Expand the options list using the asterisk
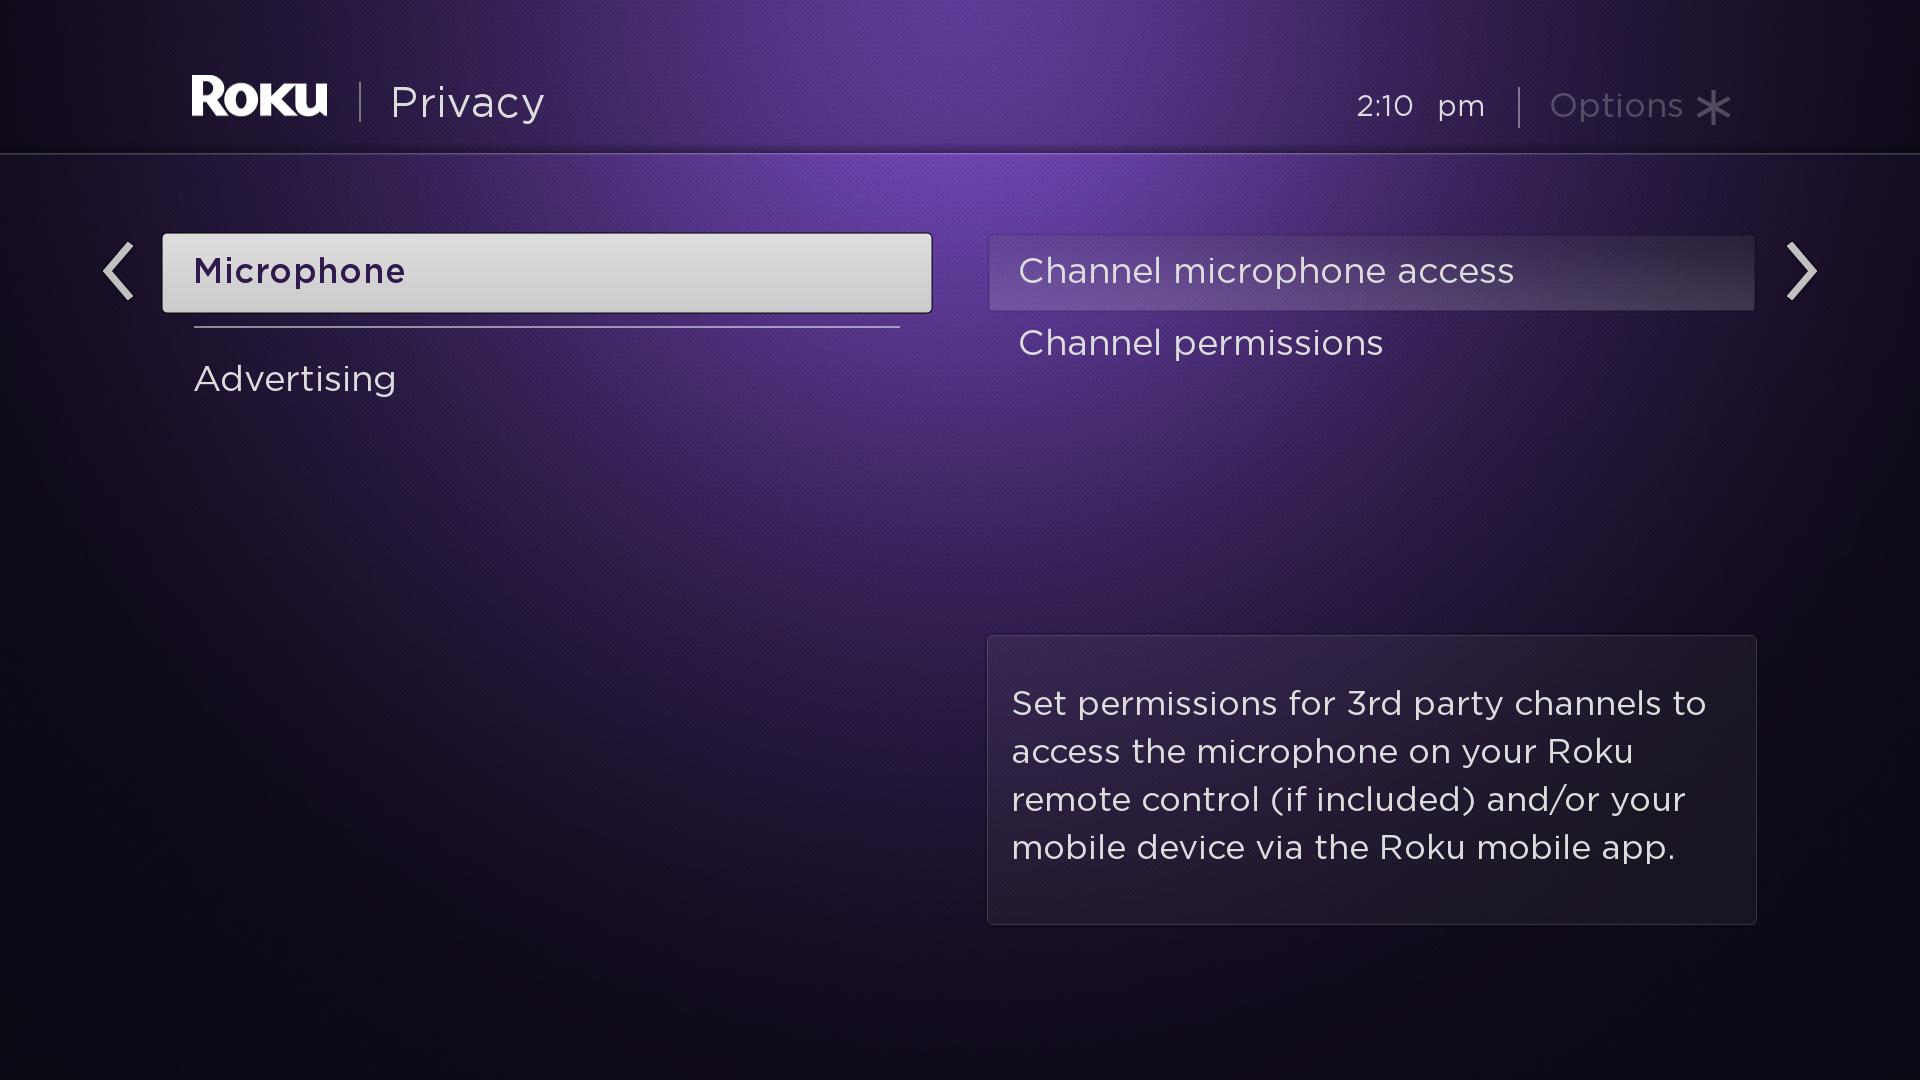Viewport: 1920px width, 1080px height. pyautogui.click(x=1712, y=106)
